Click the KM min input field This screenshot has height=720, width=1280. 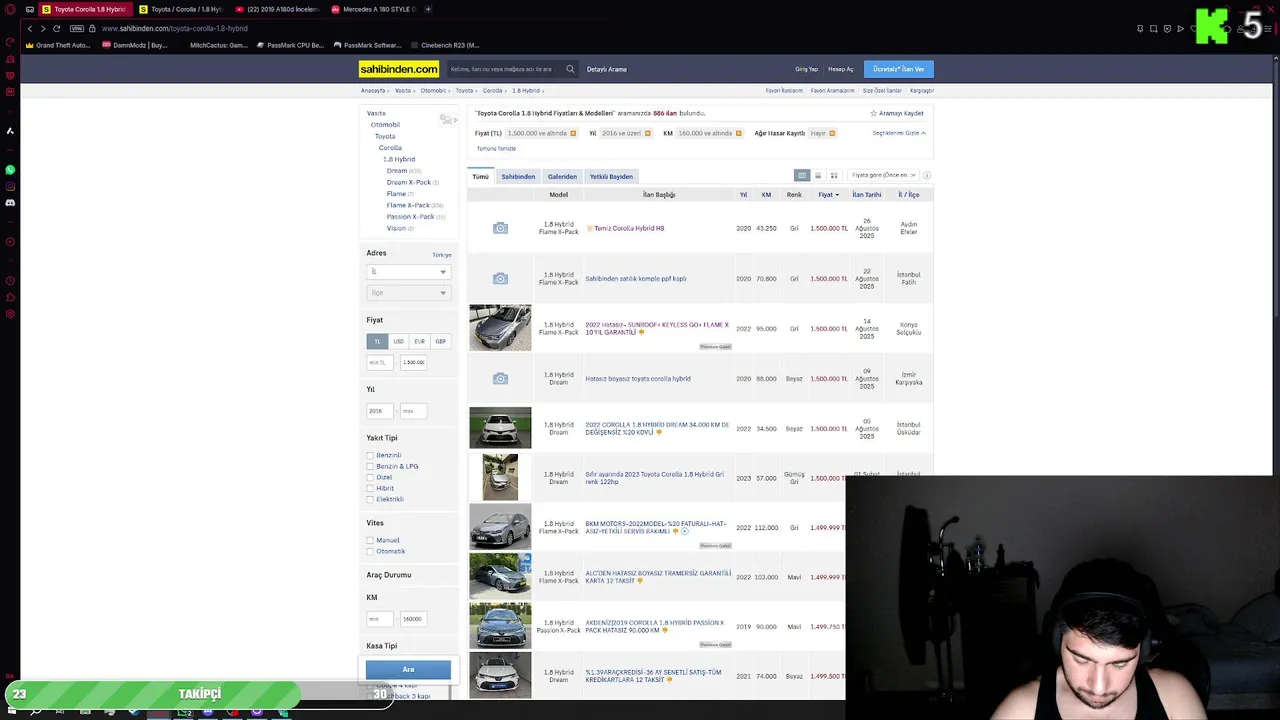(379, 619)
